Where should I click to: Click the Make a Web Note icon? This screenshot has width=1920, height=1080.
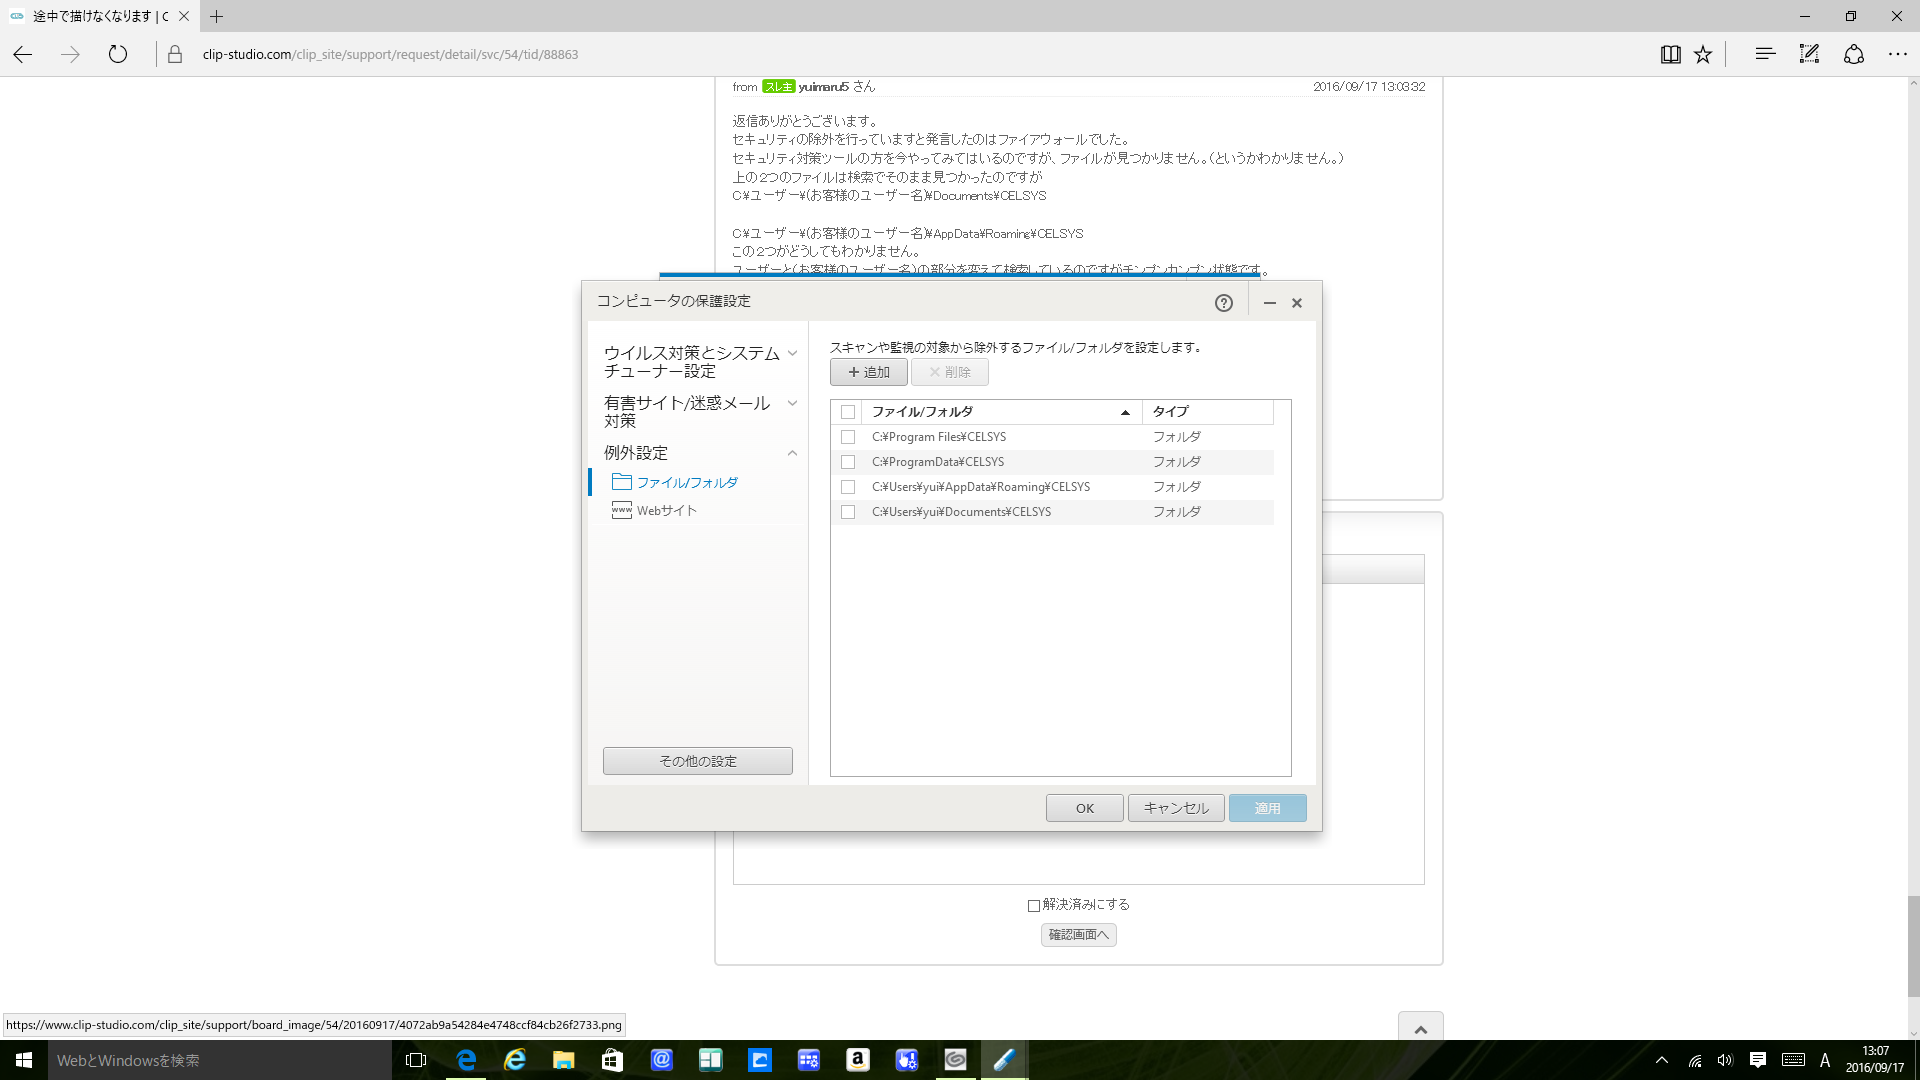pyautogui.click(x=1809, y=55)
